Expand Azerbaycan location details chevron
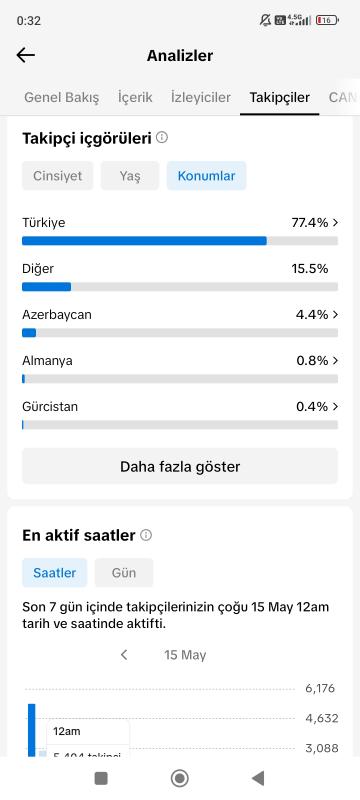This screenshot has width=360, height=800. [335, 314]
